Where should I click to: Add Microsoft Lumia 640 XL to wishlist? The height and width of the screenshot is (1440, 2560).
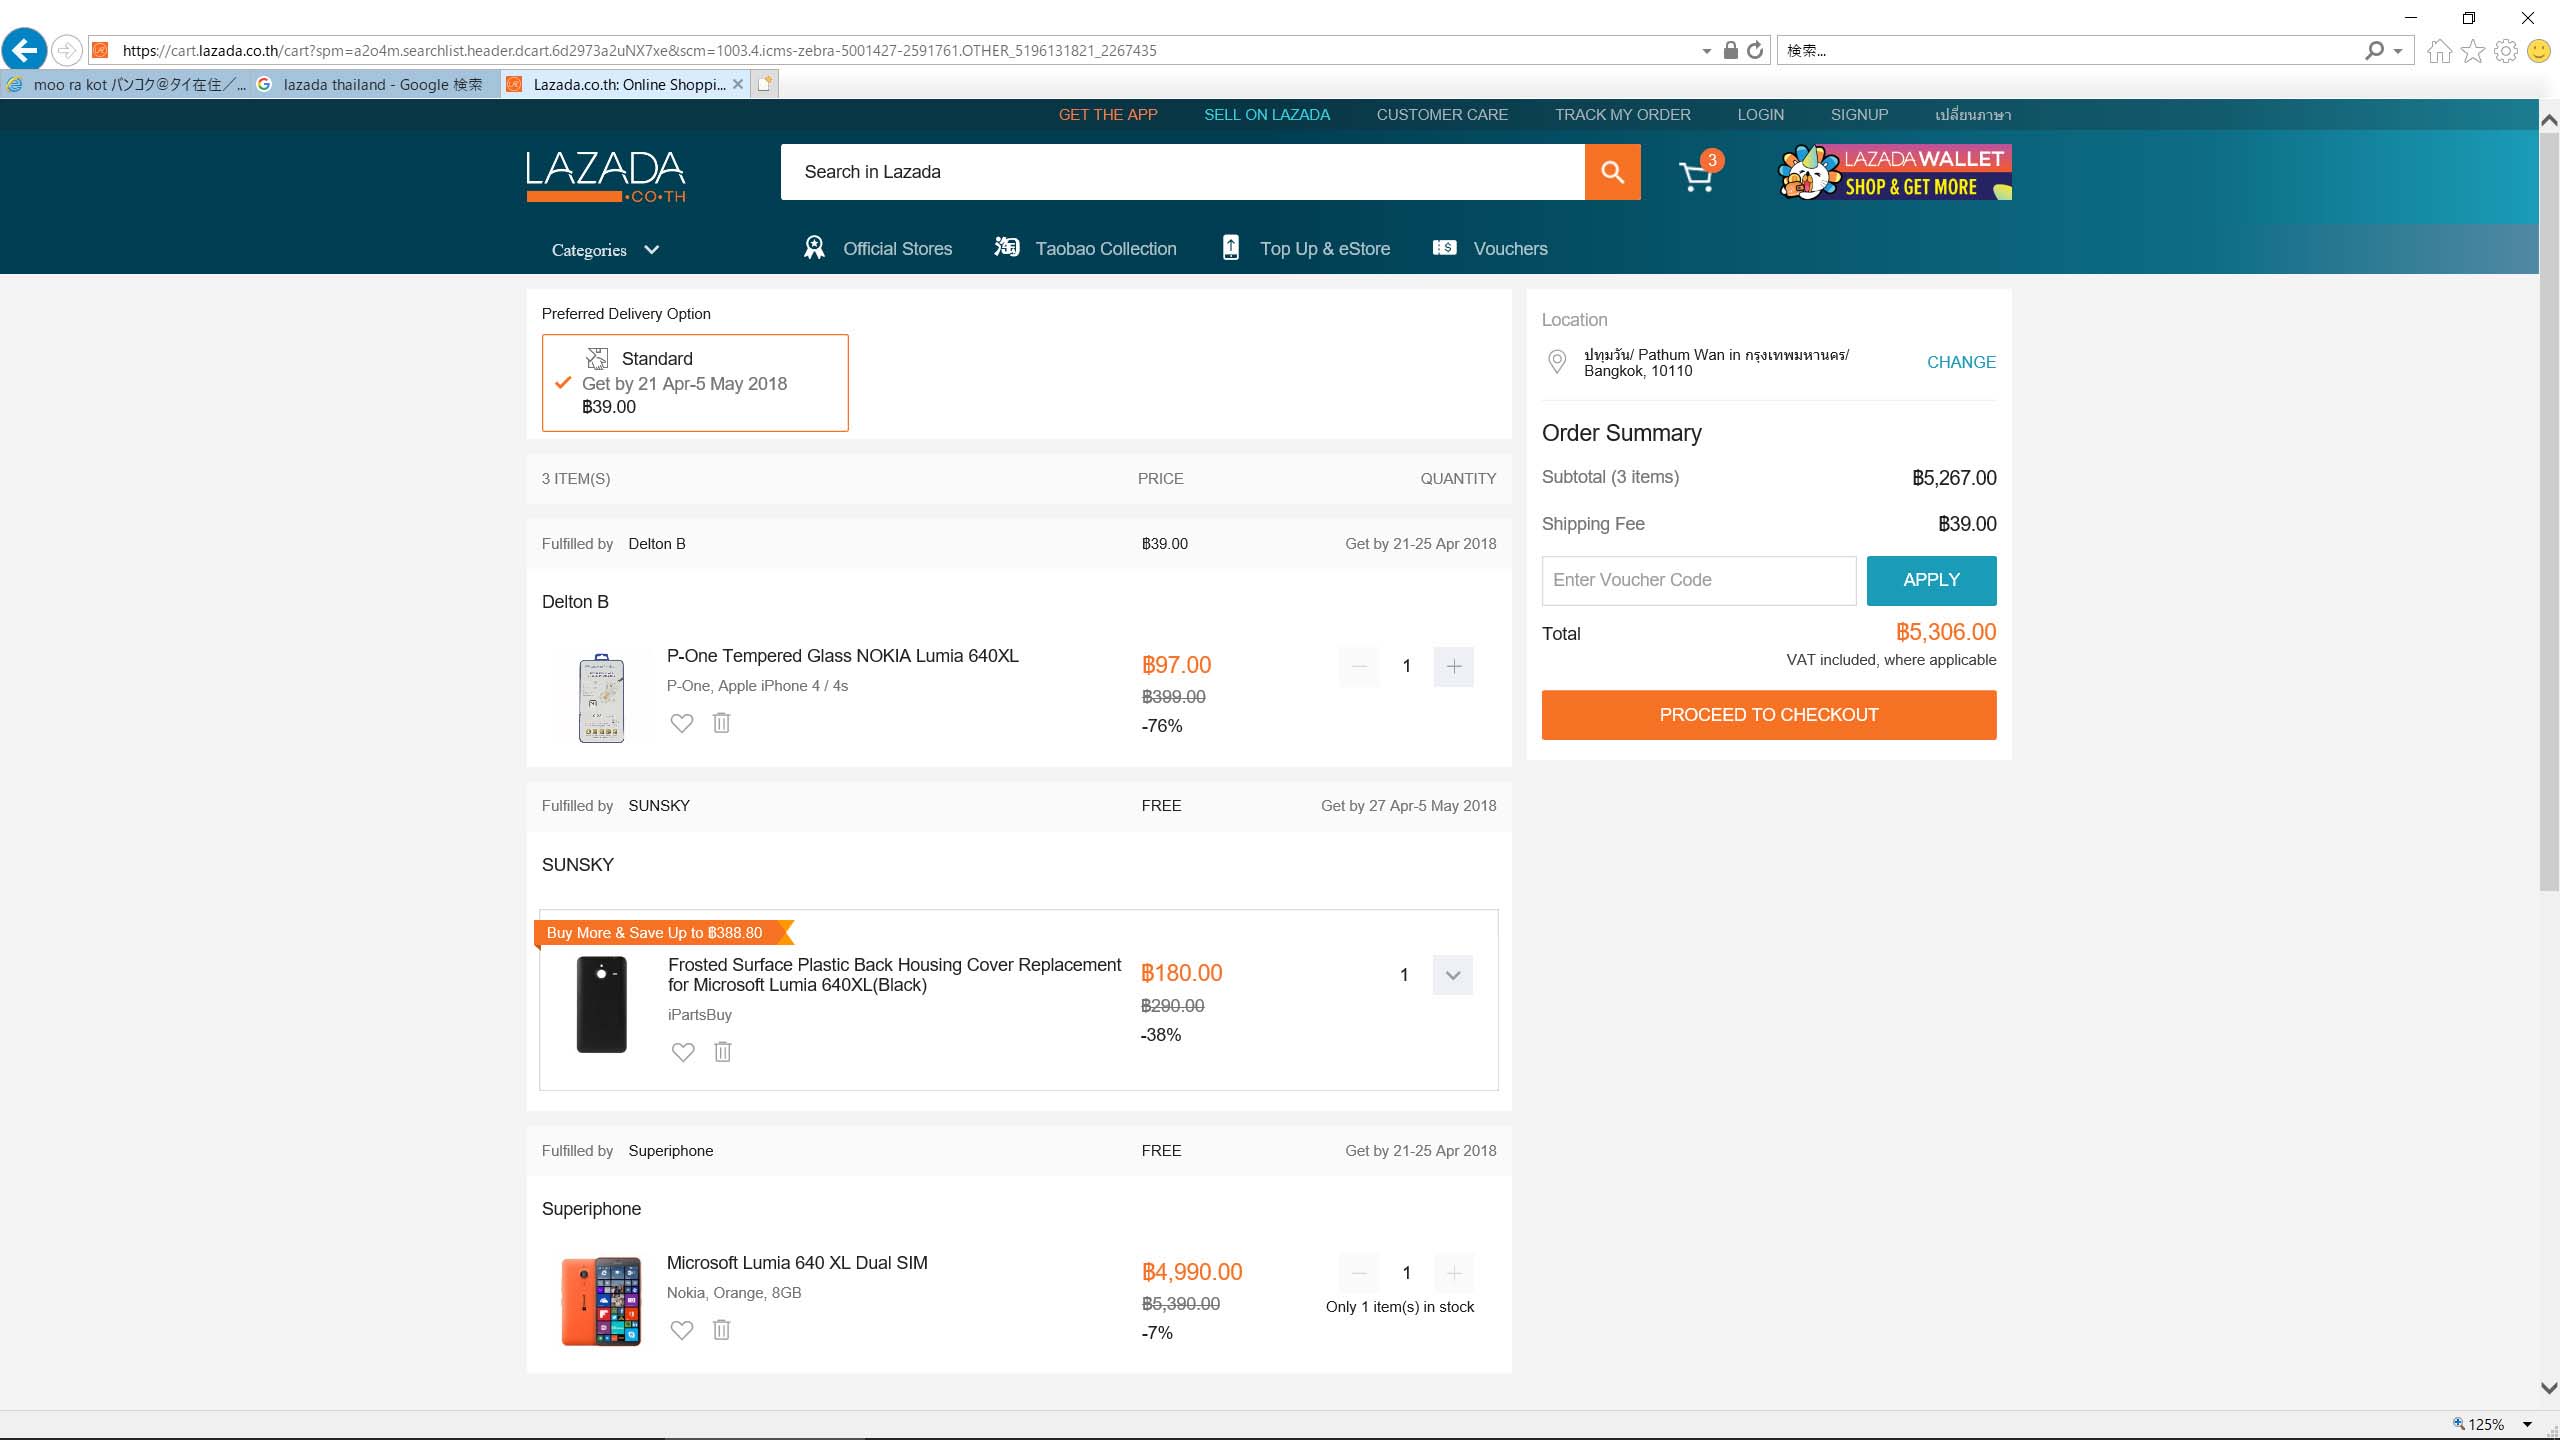681,1330
